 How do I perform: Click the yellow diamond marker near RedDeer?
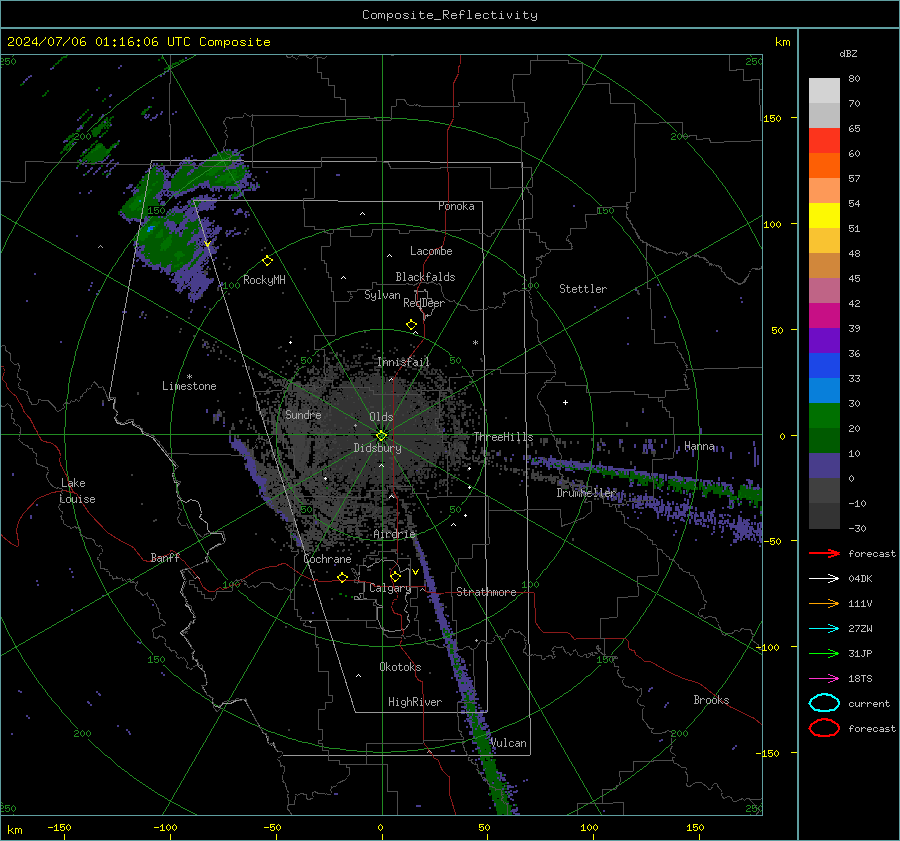[x=411, y=325]
